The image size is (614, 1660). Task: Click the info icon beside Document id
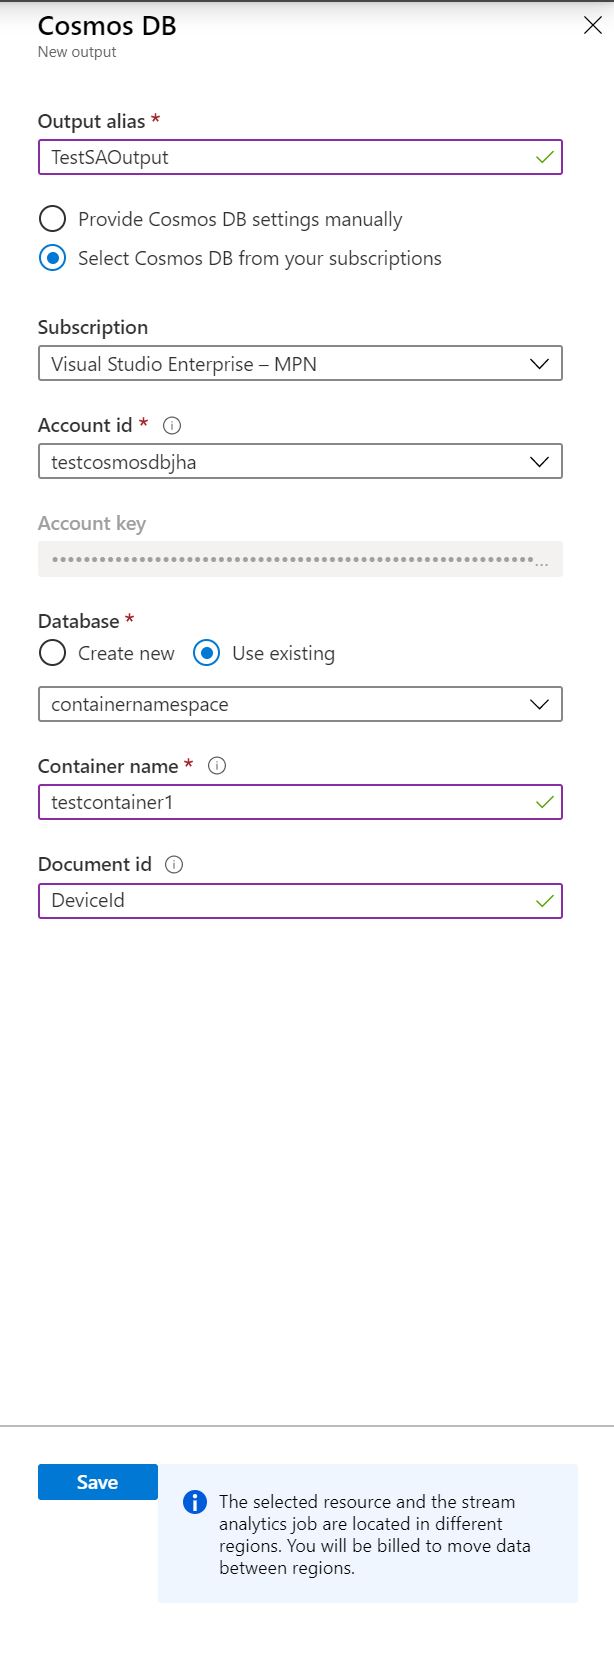[174, 865]
